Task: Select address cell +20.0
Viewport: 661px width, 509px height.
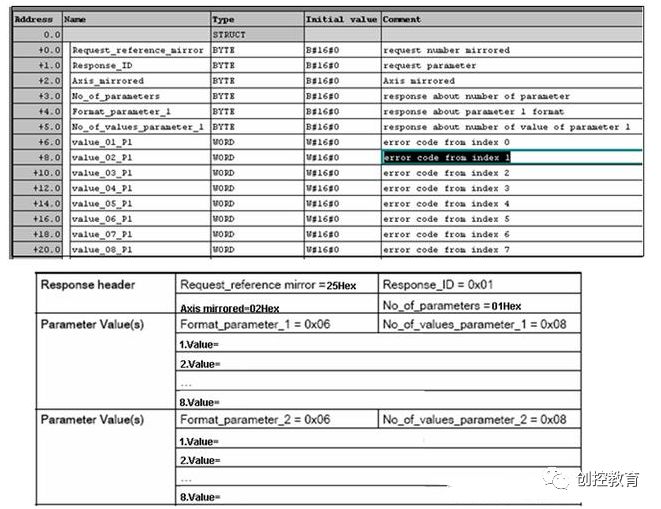Action: pyautogui.click(x=38, y=250)
